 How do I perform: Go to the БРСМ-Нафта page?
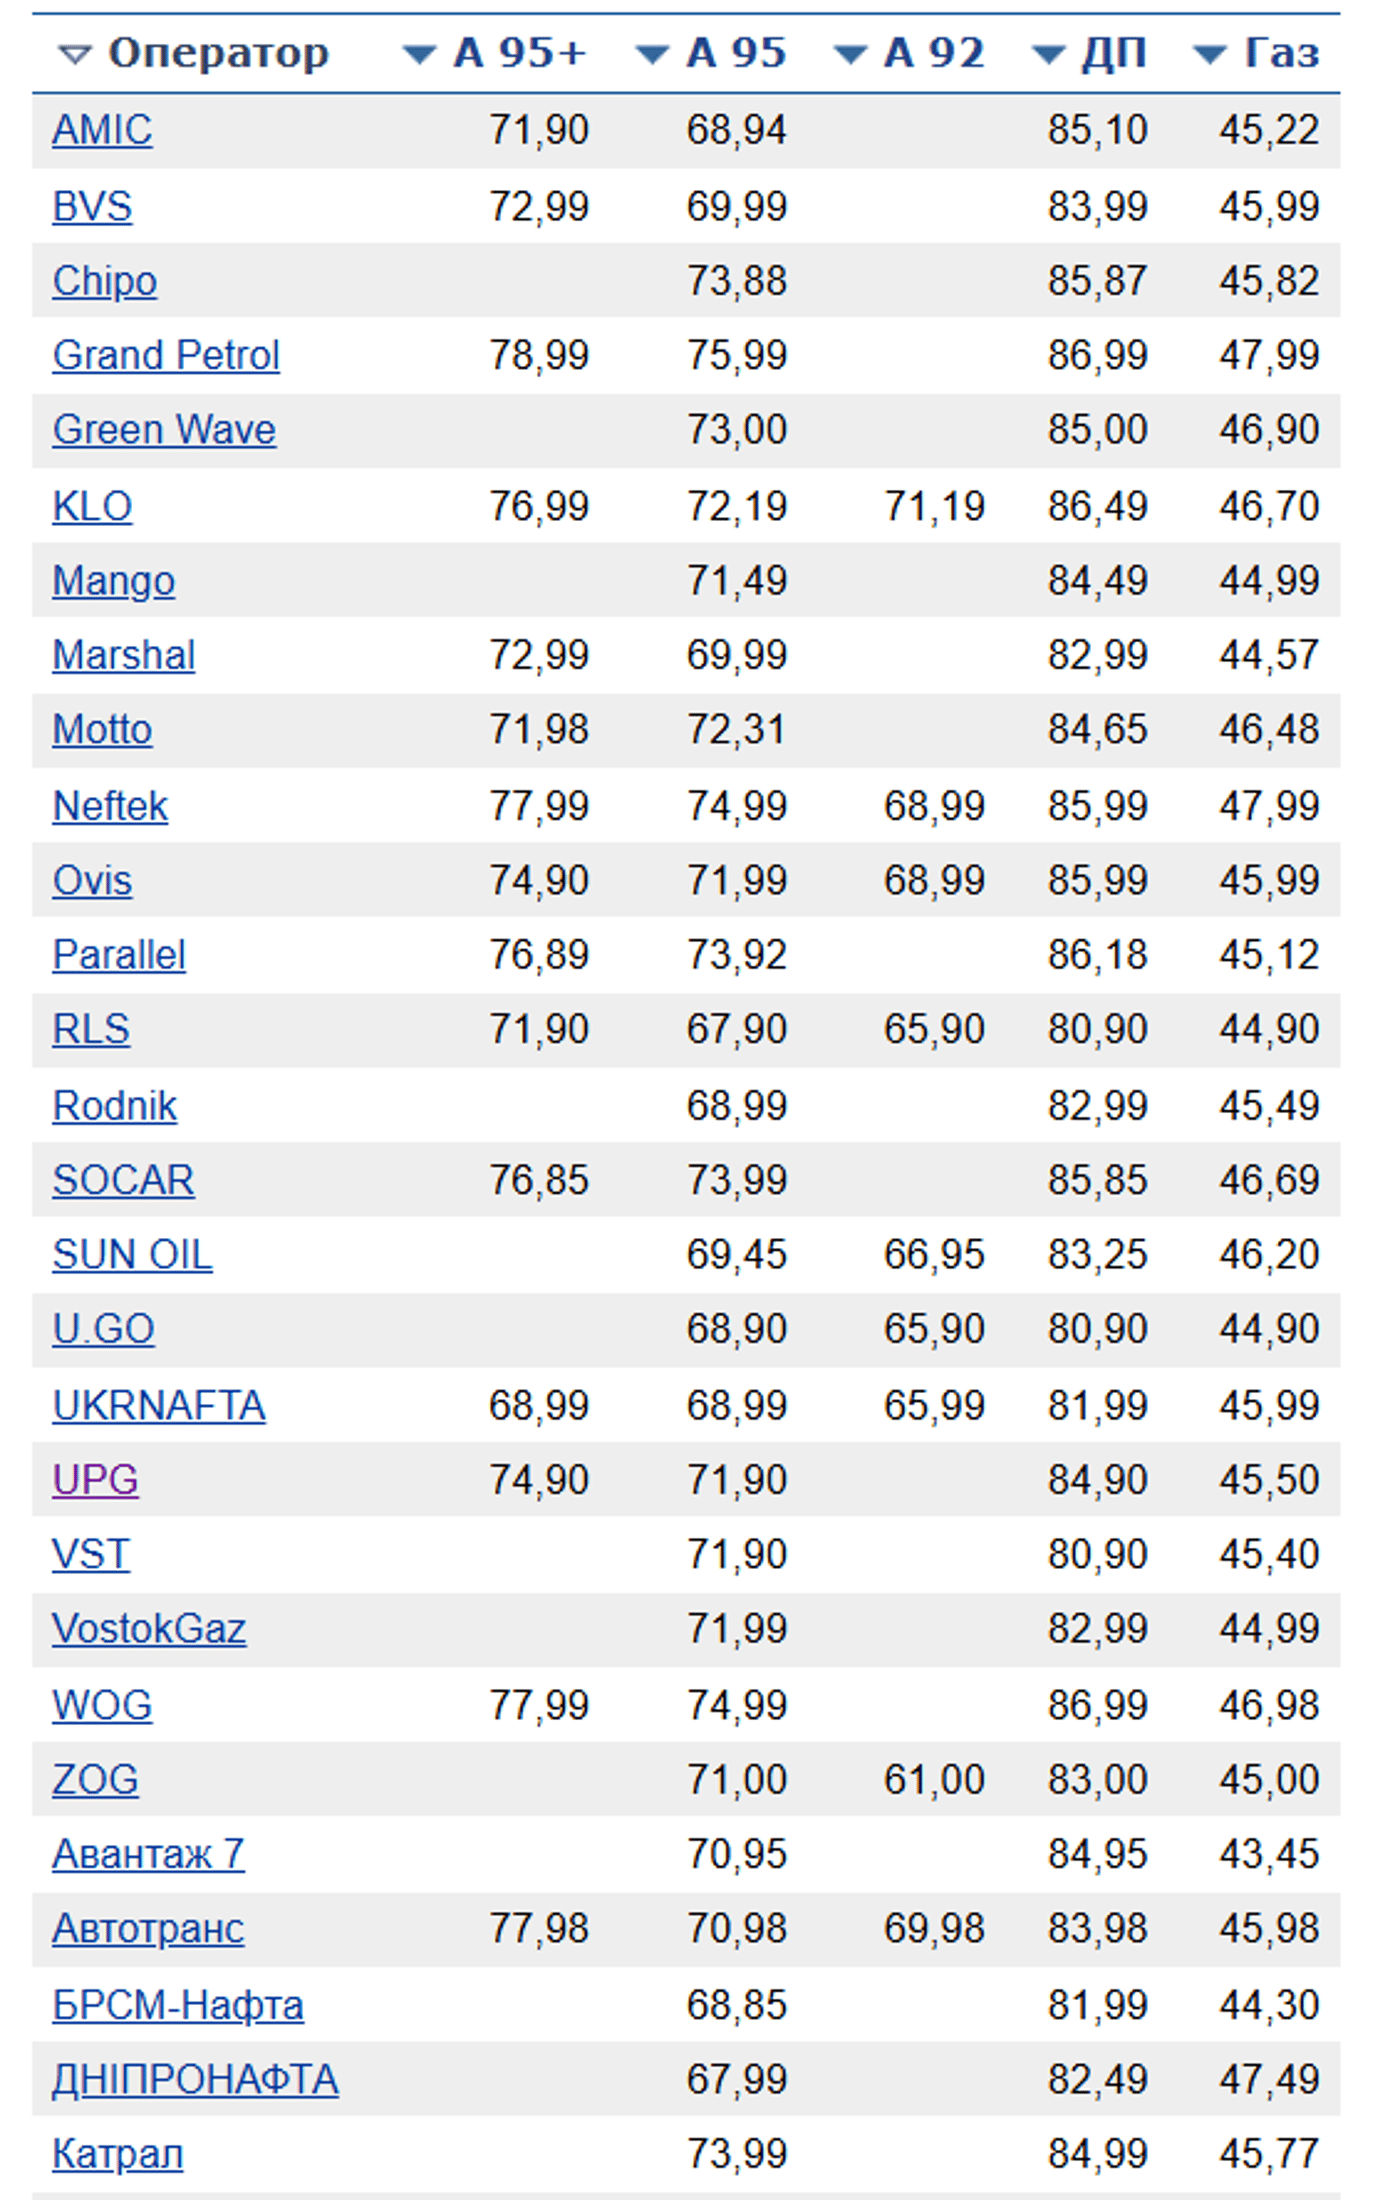[x=178, y=2004]
